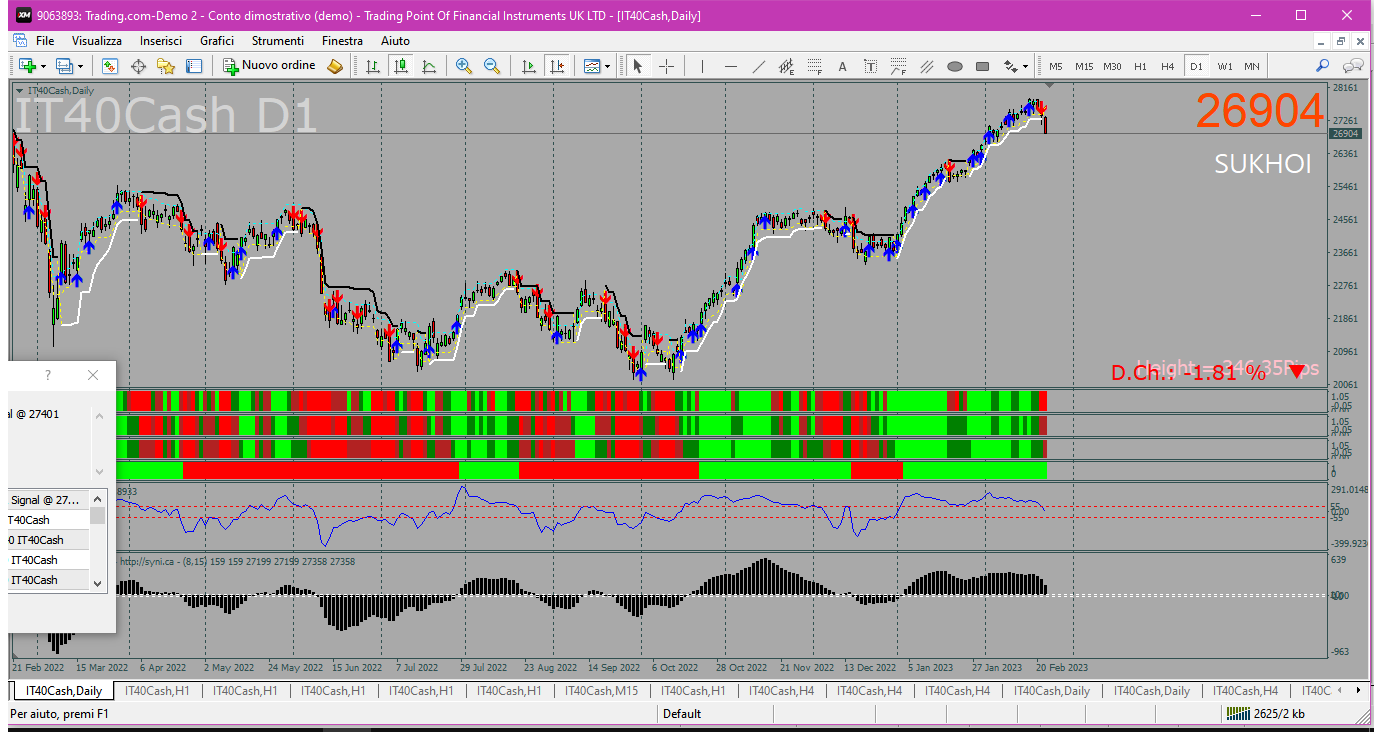Screen dimensions: 1378x732
Task: Switch to the IT40Cash,M15 chart tab
Action: click(x=601, y=691)
